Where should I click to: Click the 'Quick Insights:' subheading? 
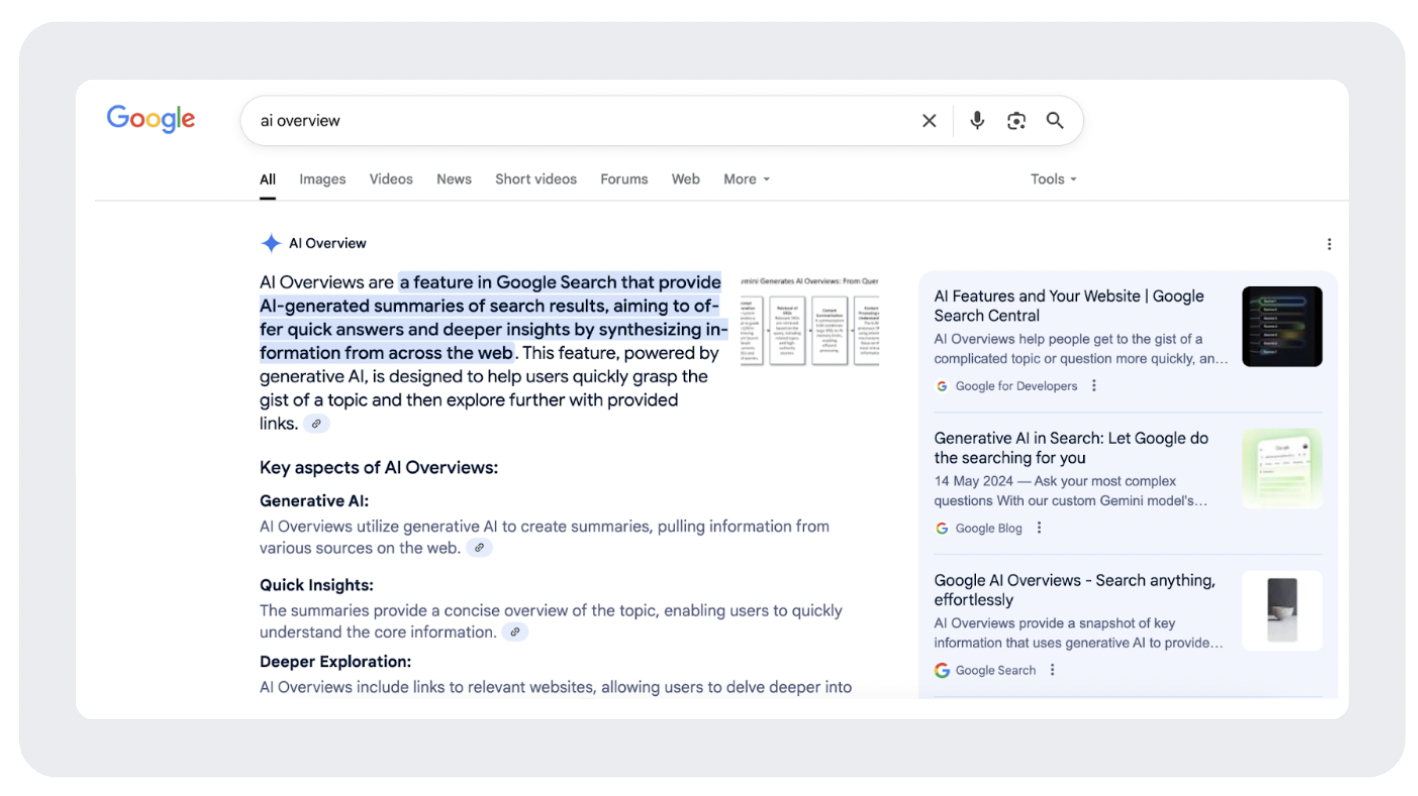tap(317, 585)
